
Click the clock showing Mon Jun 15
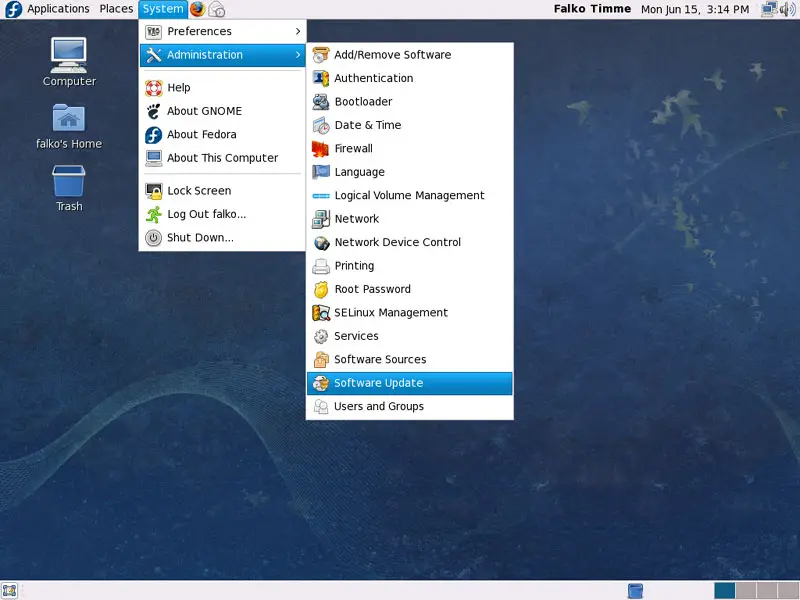tap(695, 9)
